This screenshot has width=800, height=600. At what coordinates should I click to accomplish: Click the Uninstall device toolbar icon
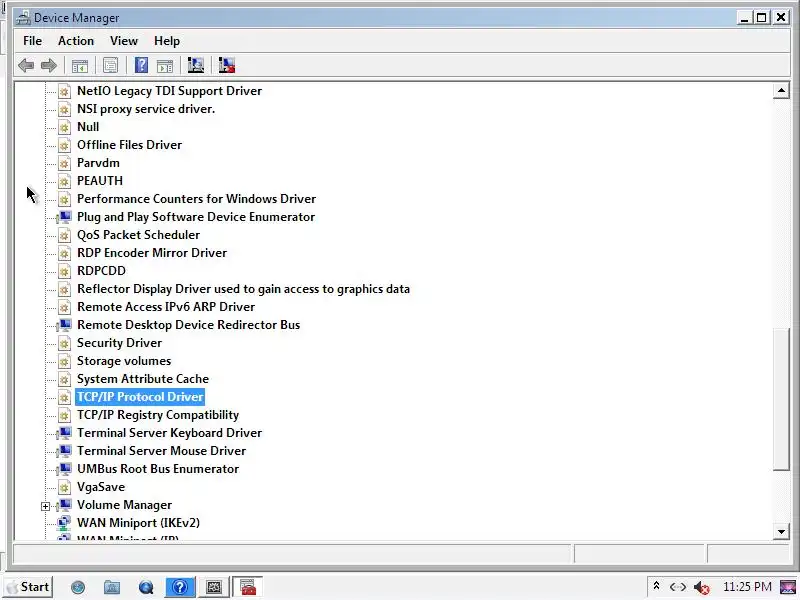pos(227,65)
